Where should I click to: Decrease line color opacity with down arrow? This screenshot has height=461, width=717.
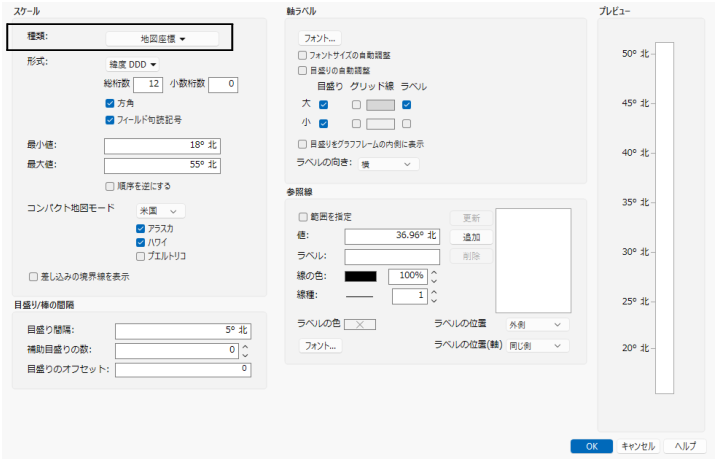pos(434,281)
